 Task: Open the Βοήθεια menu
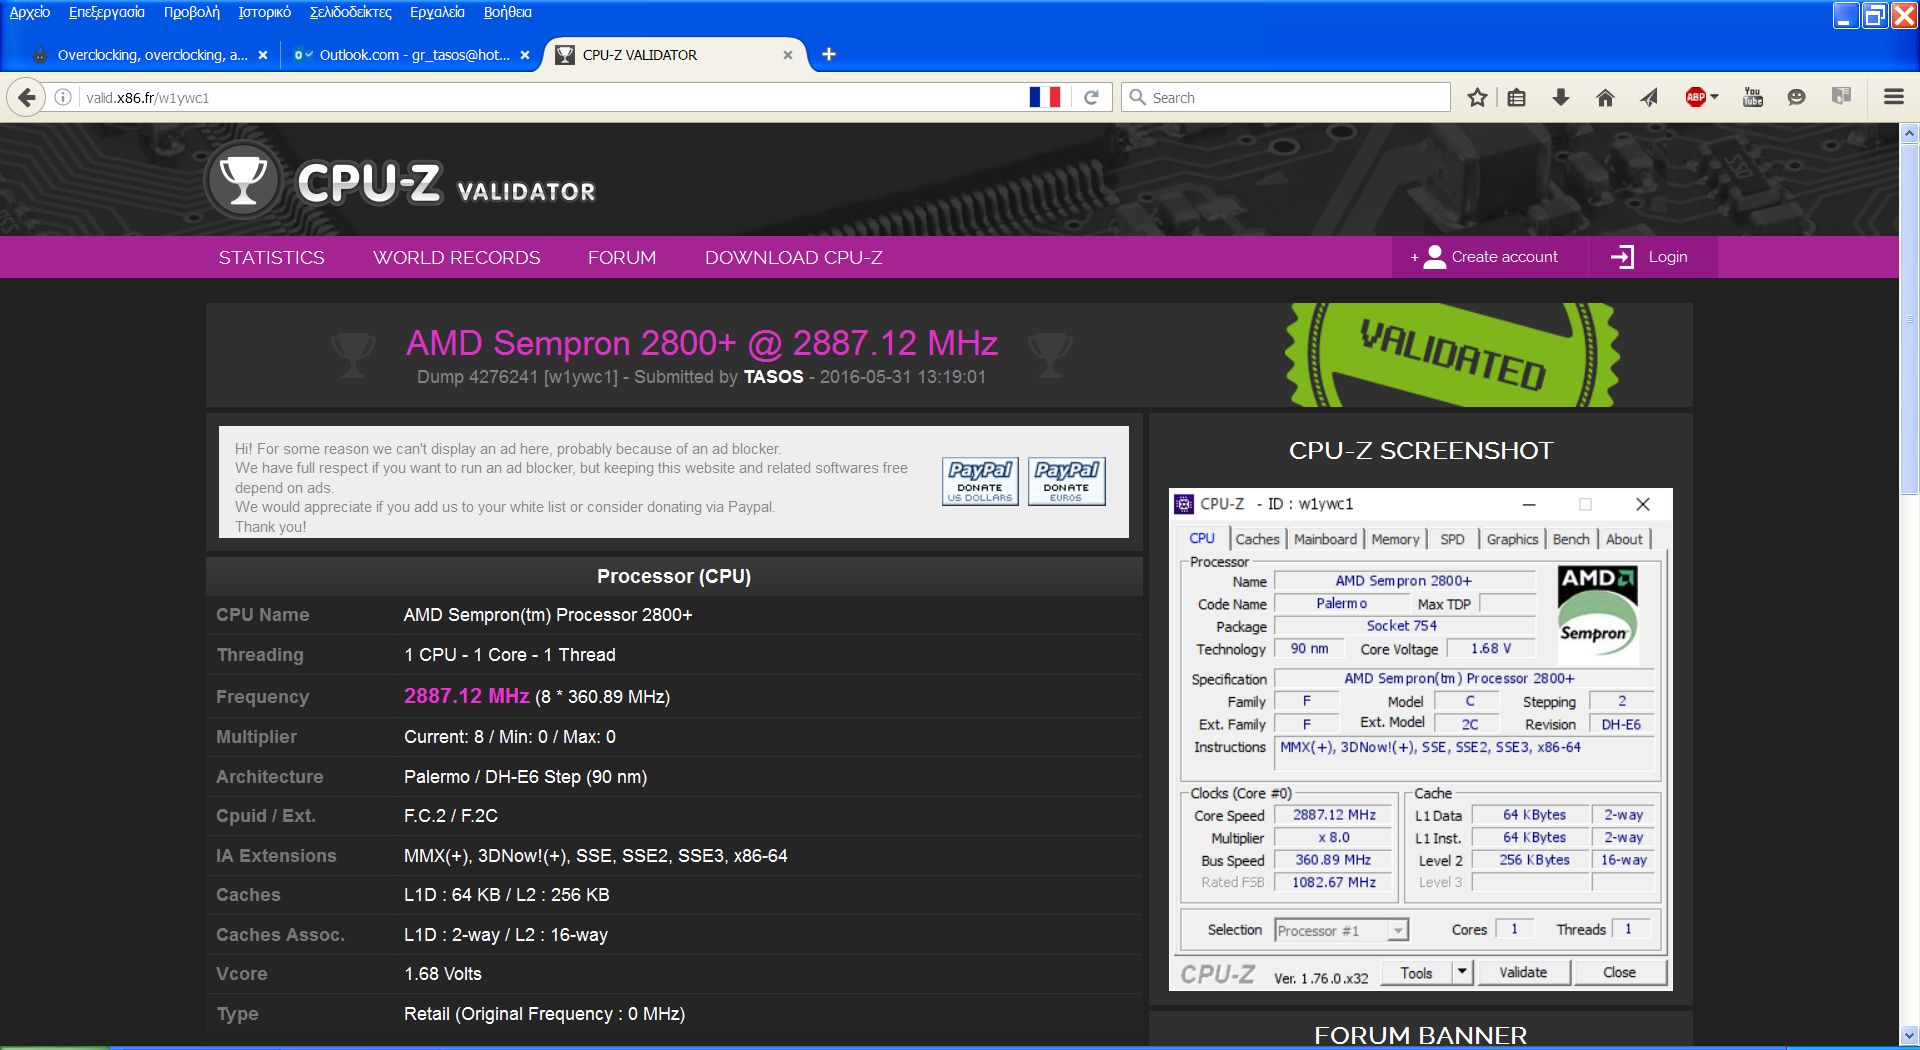(x=508, y=12)
